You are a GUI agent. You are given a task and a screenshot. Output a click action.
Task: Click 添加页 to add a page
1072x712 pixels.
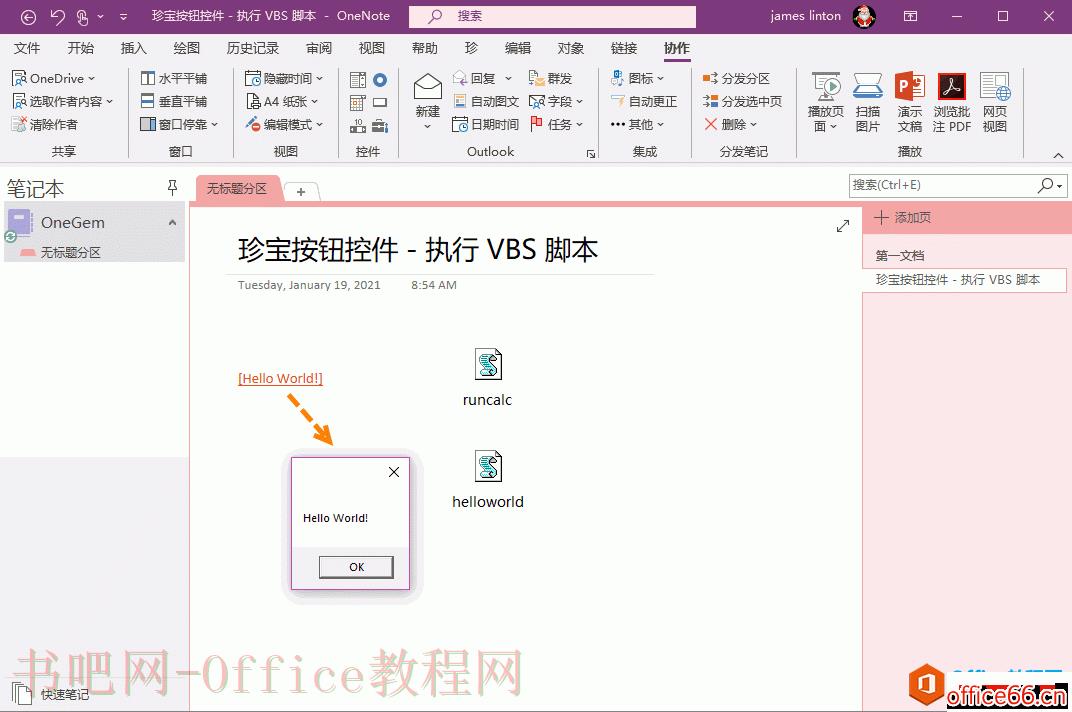(902, 217)
